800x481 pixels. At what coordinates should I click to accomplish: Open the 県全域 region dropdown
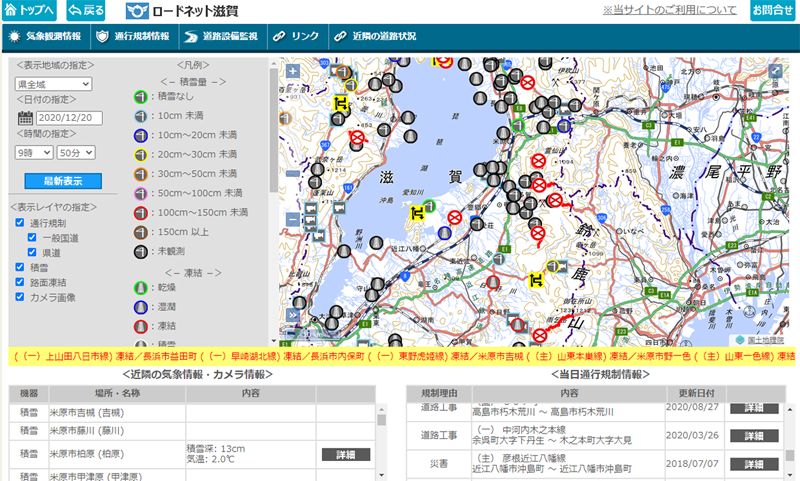point(53,84)
